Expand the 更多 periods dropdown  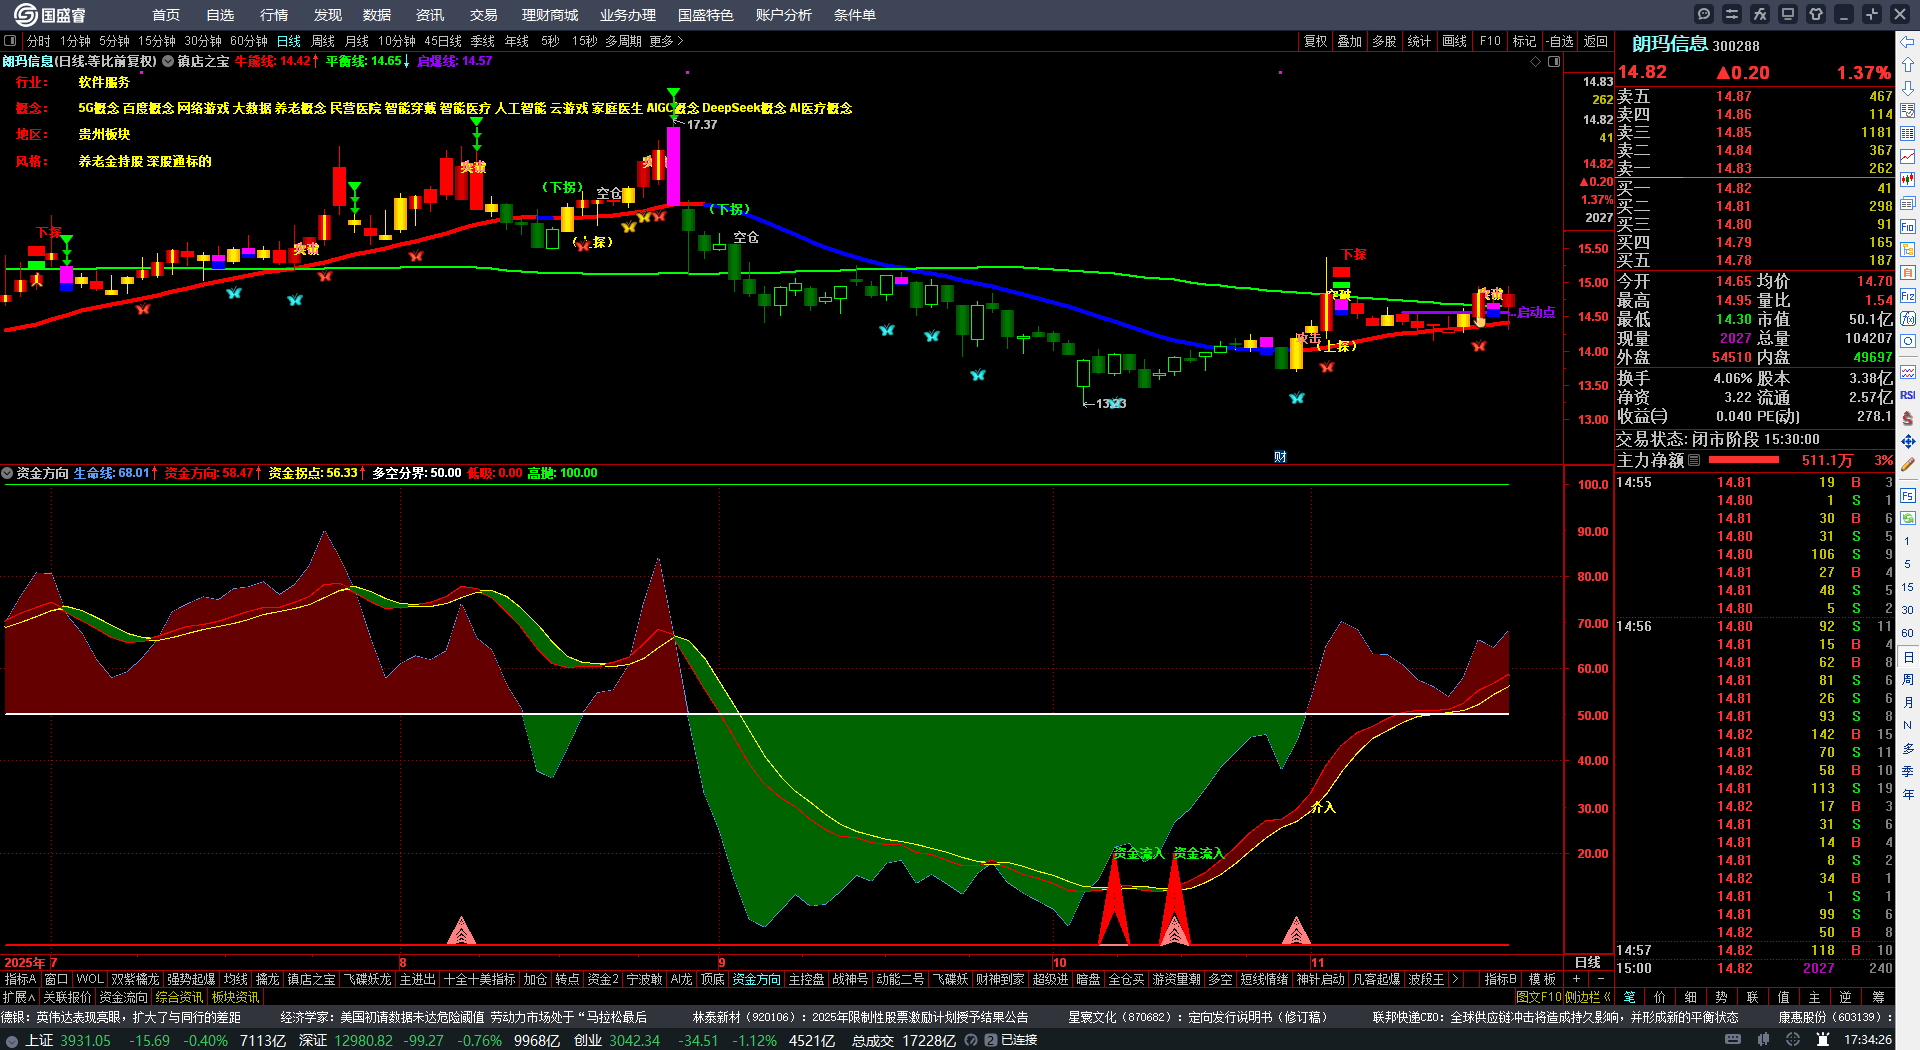point(666,41)
